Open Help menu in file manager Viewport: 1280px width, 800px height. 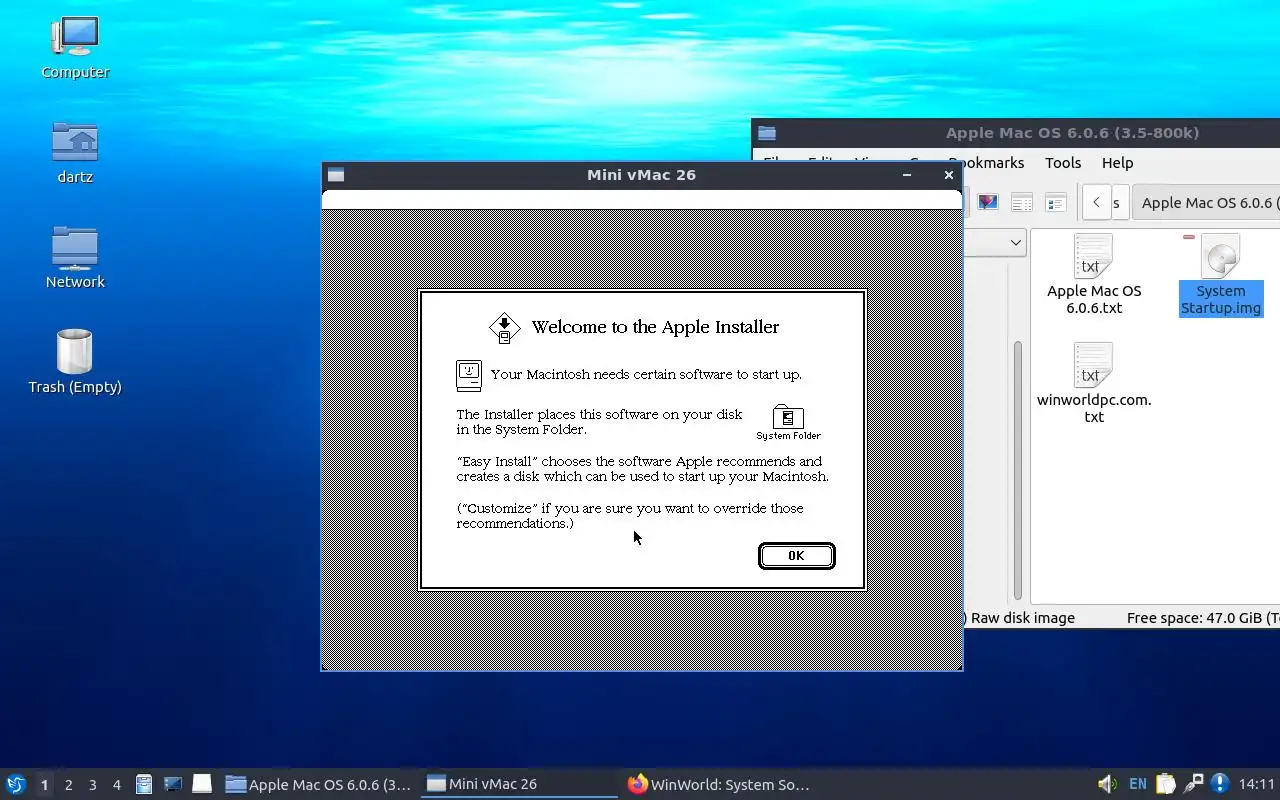pyautogui.click(x=1117, y=162)
